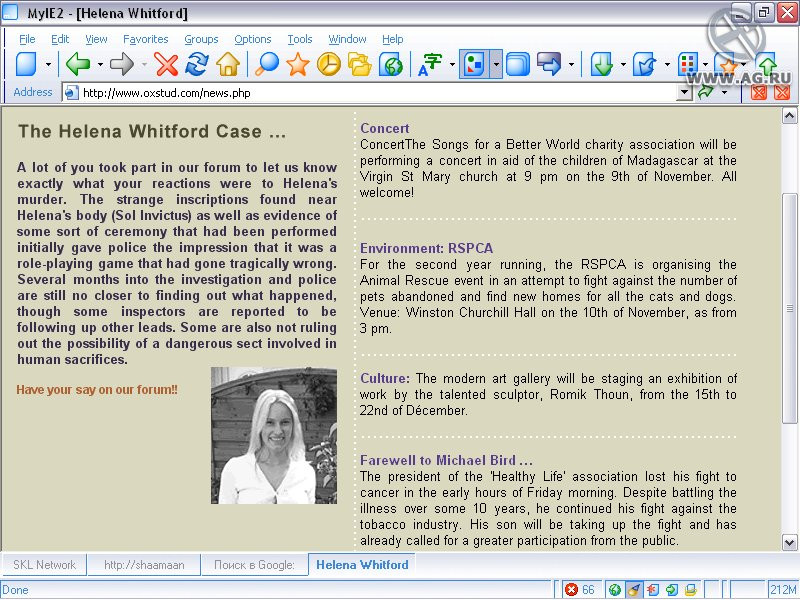Click the globe icon in the status bar
This screenshot has width=800, height=600.
point(614,590)
